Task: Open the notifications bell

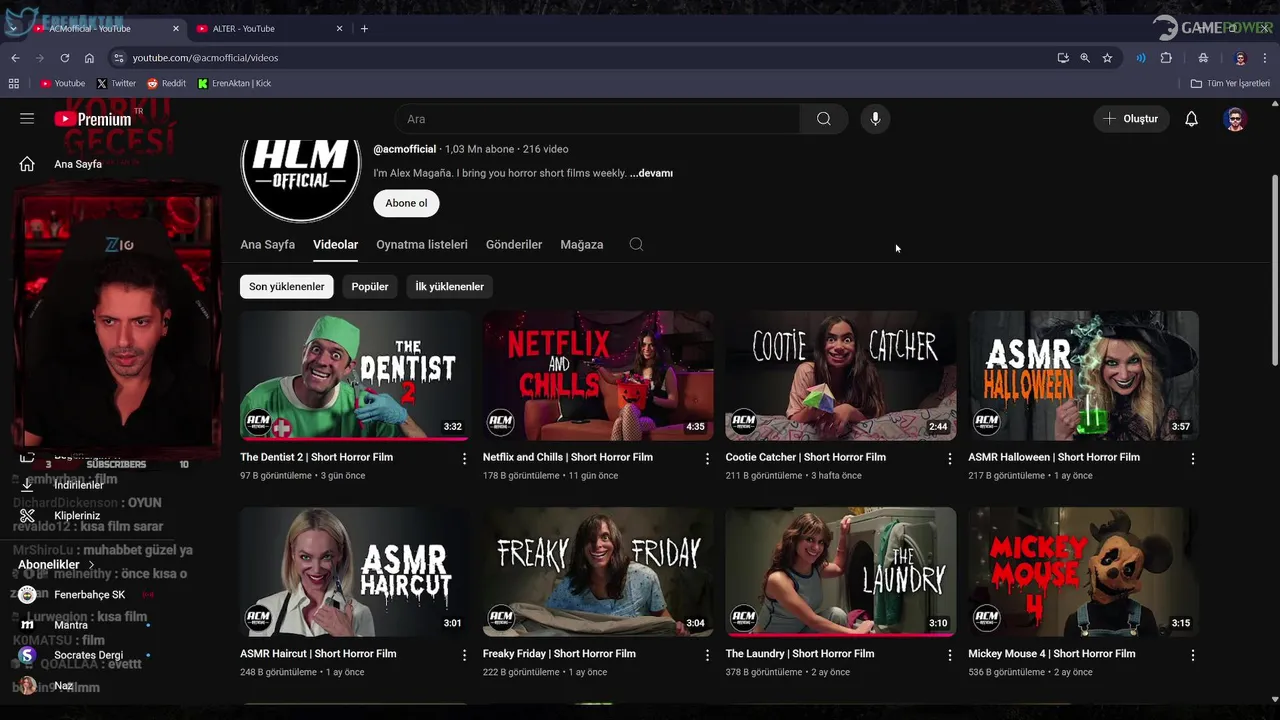Action: (1191, 119)
